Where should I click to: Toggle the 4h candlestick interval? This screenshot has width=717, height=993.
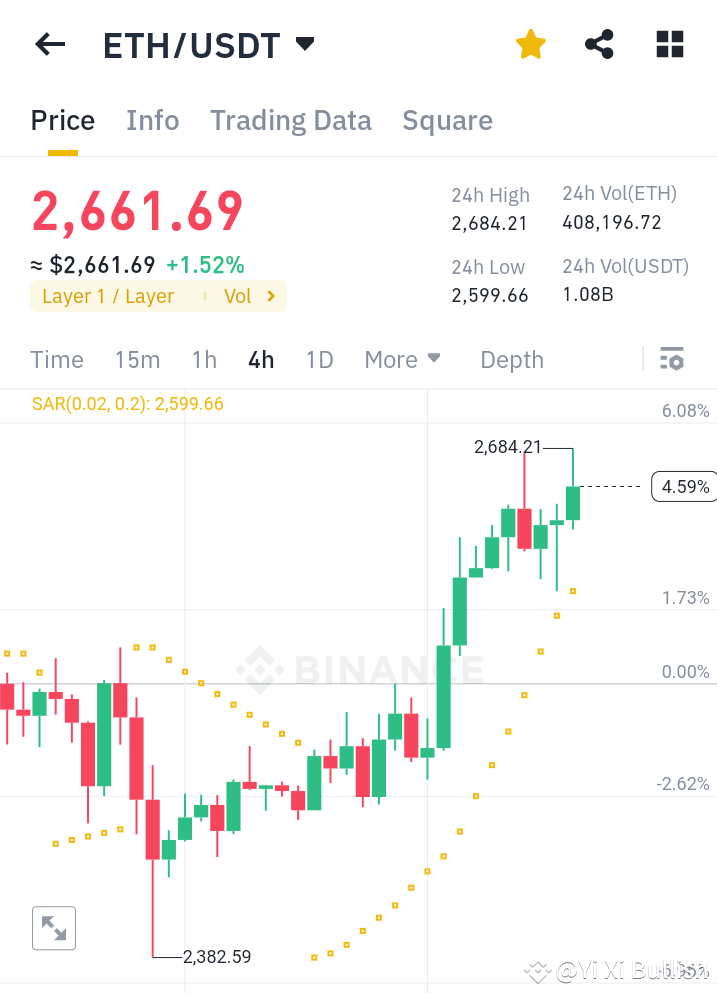pos(261,359)
